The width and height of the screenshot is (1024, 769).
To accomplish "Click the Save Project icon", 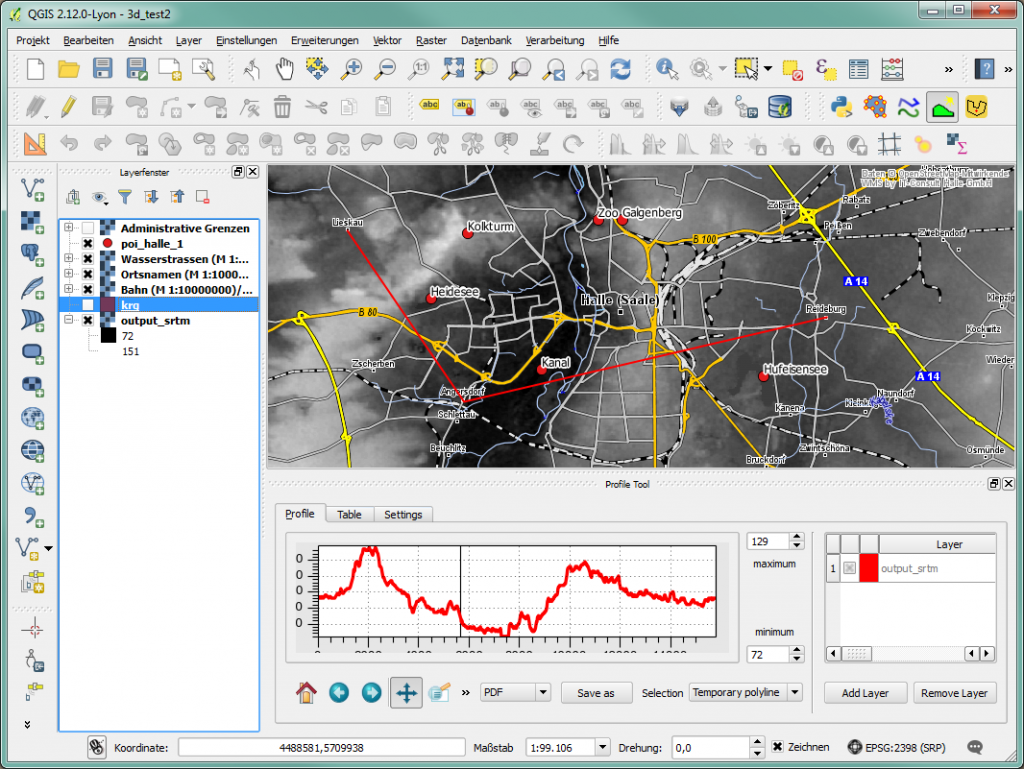I will coord(103,68).
